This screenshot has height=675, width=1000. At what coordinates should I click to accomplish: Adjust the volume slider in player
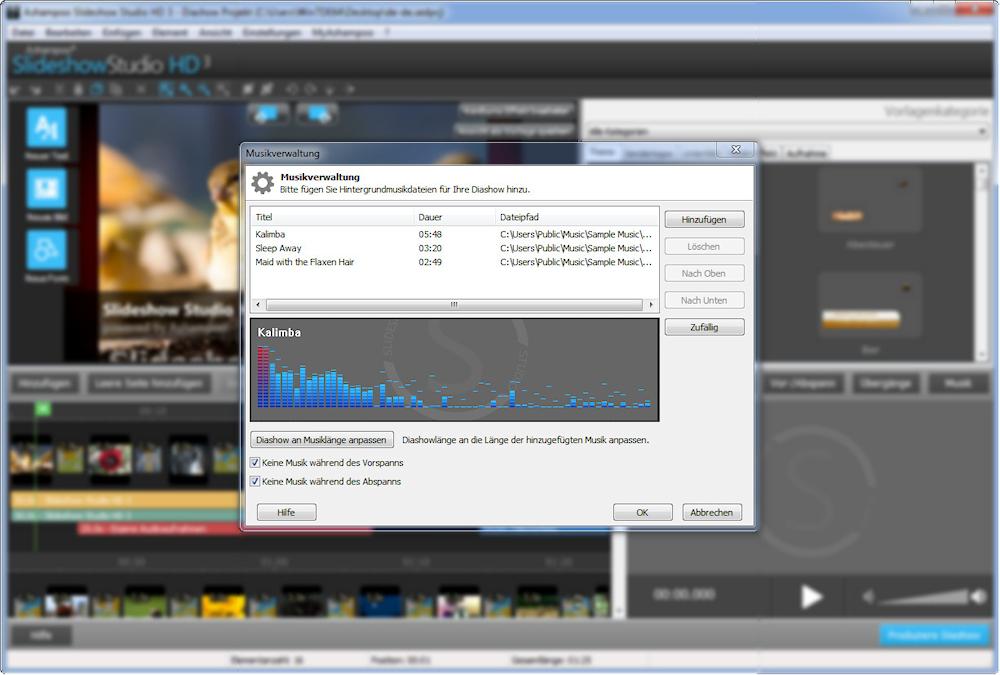[x=925, y=597]
